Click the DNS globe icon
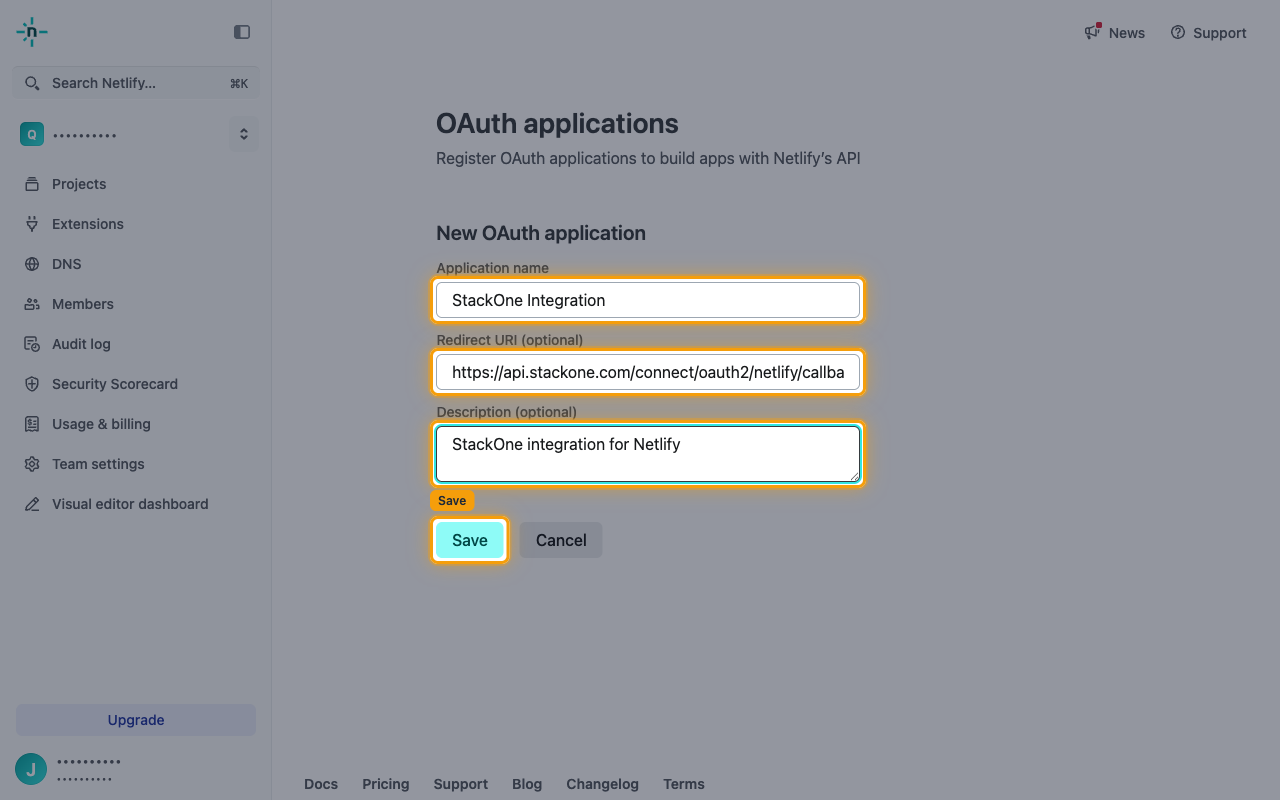The width and height of the screenshot is (1280, 800). click(x=32, y=264)
